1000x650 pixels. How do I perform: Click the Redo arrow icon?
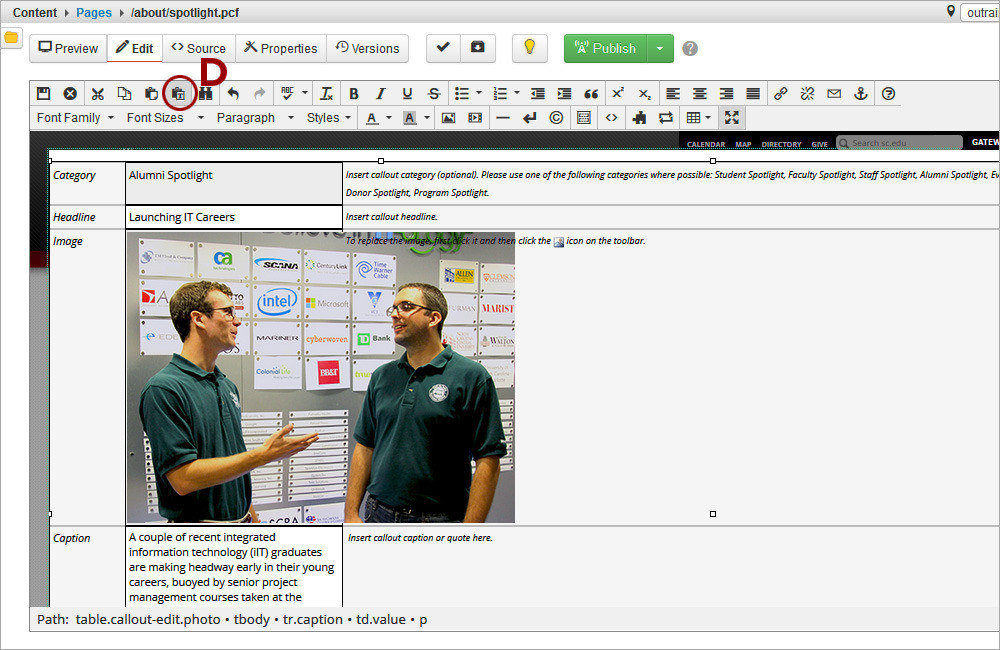coord(260,94)
